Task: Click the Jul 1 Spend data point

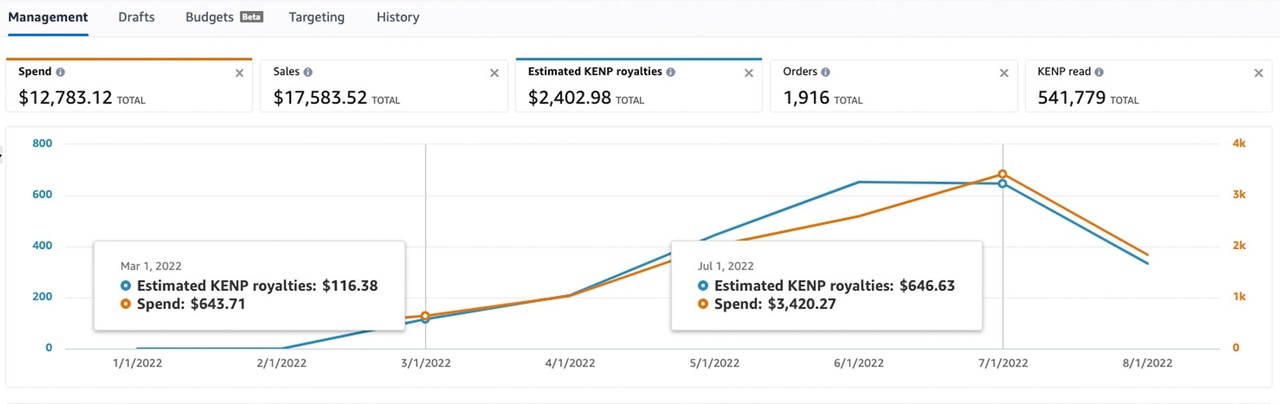Action: [x=1002, y=174]
